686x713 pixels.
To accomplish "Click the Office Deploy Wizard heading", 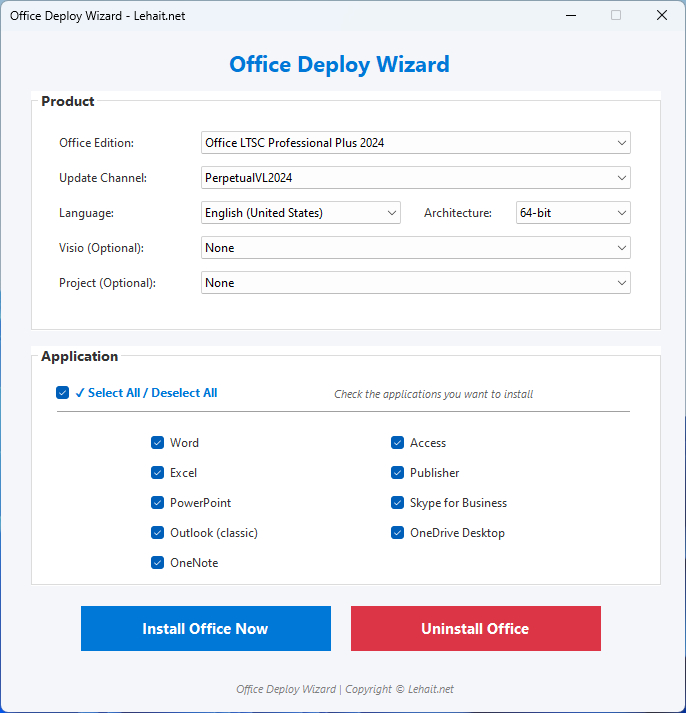I will [339, 65].
